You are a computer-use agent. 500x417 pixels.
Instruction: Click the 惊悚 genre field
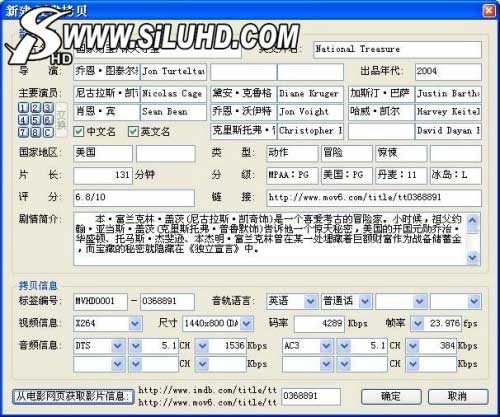(401, 153)
